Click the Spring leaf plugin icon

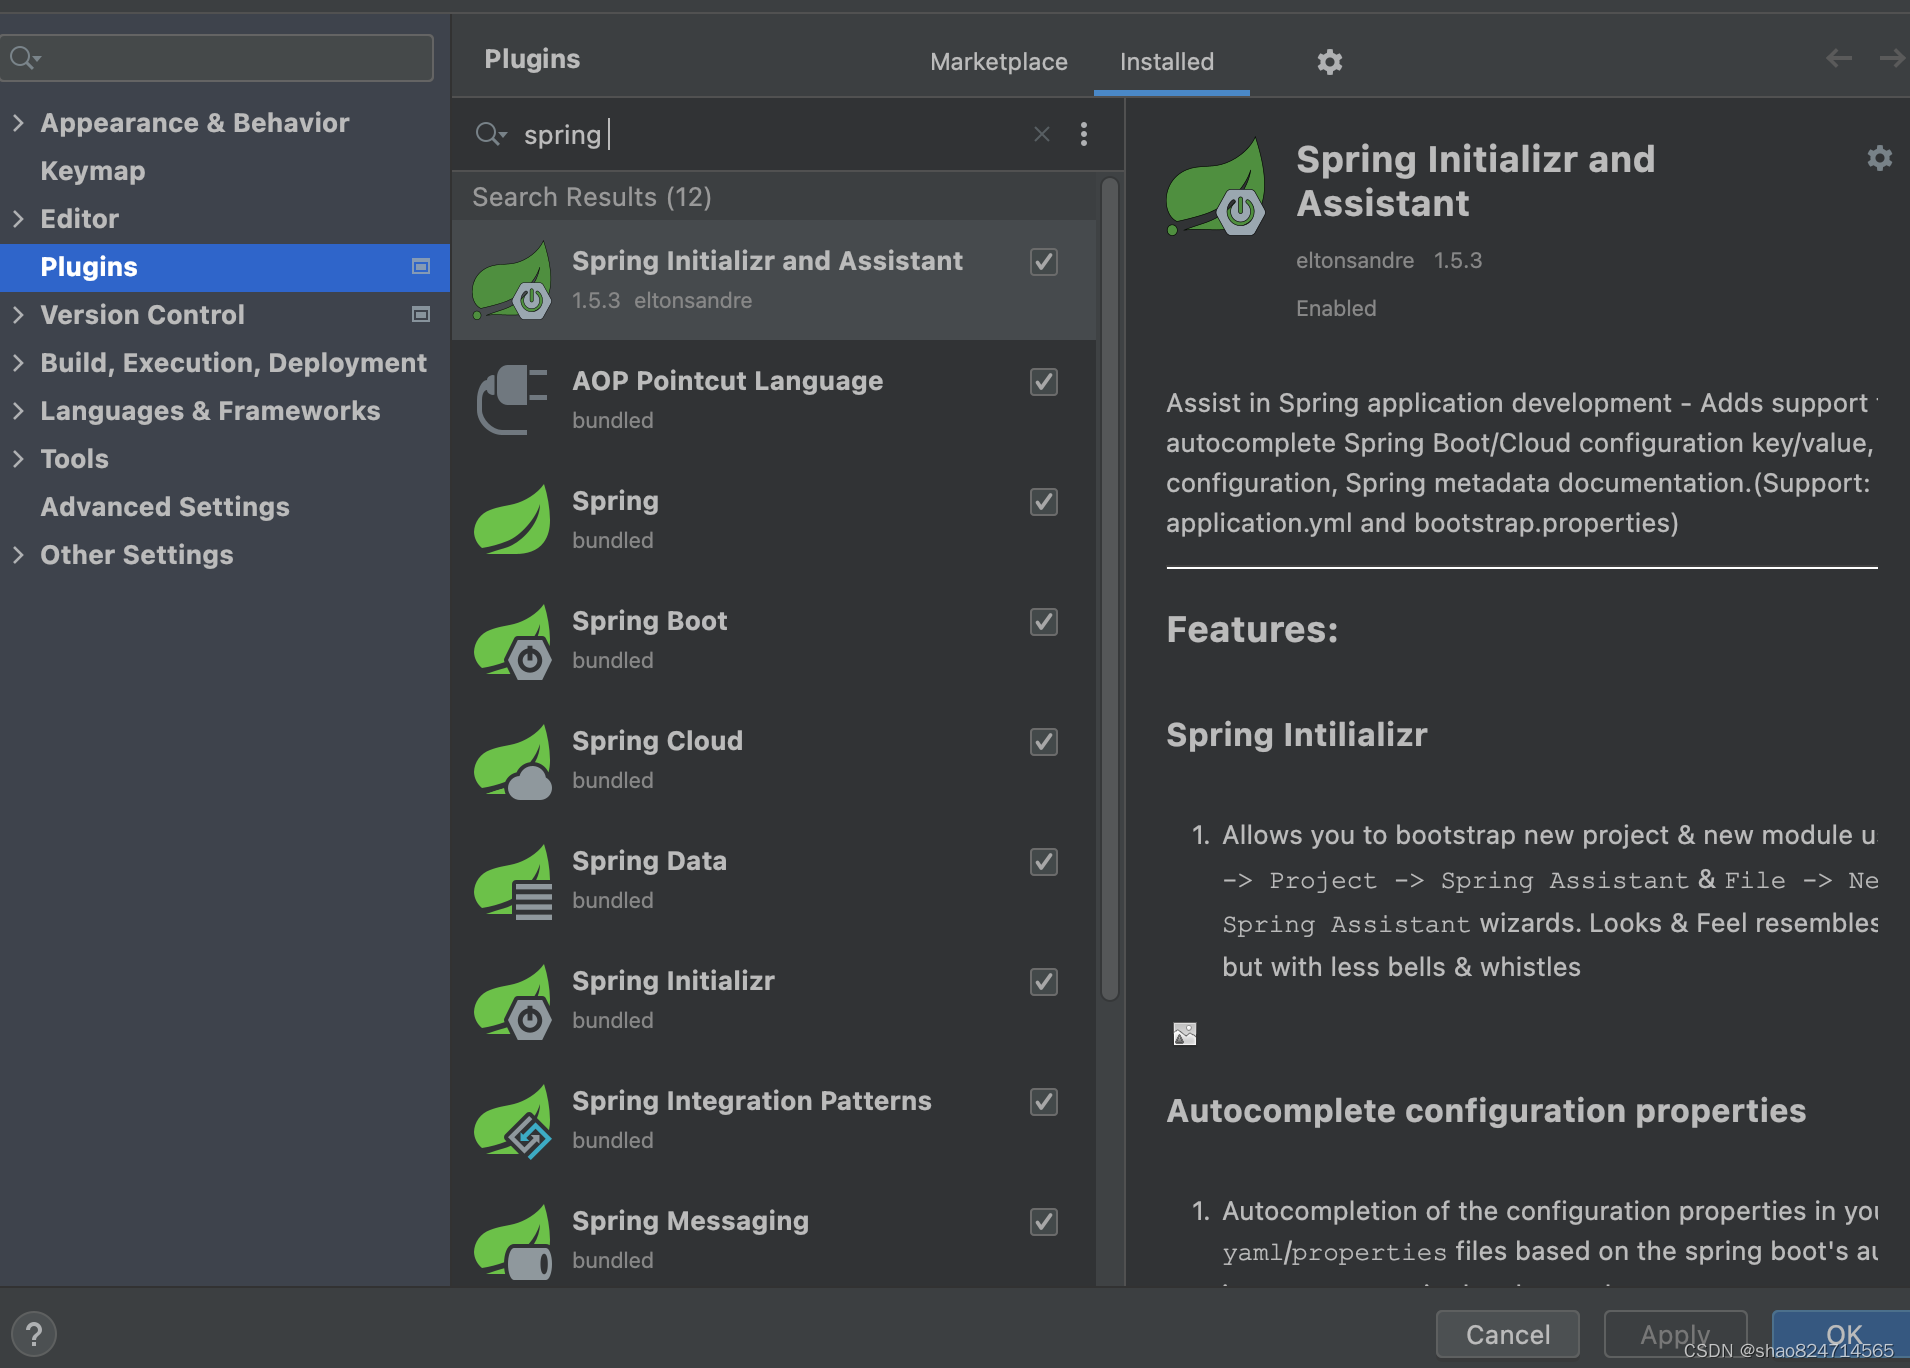point(512,520)
